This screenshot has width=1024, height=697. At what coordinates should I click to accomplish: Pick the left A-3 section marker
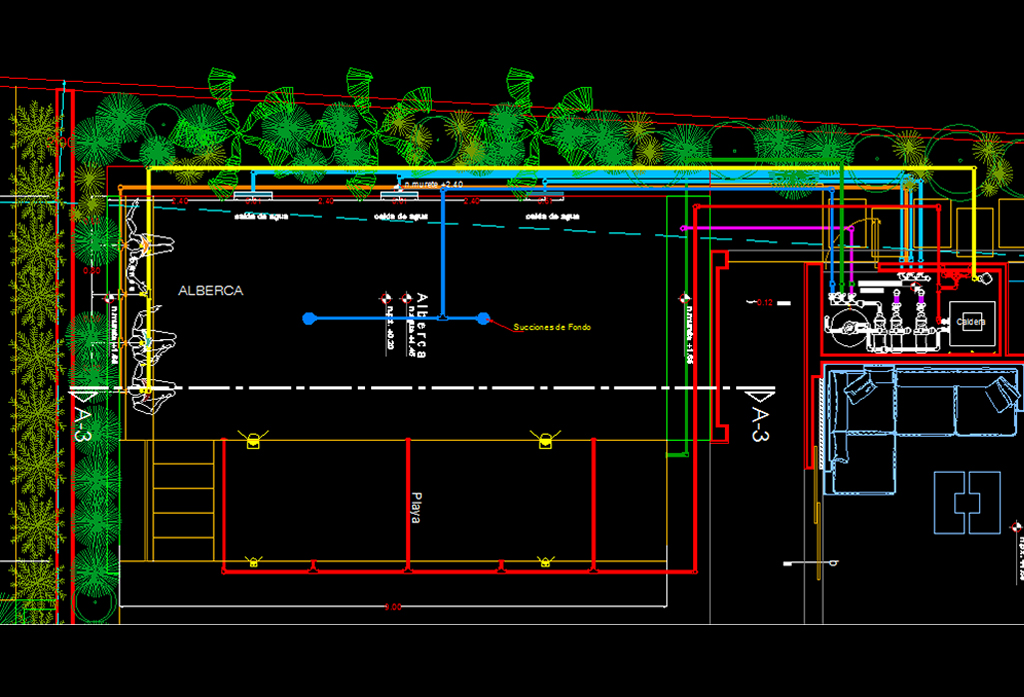(x=84, y=420)
